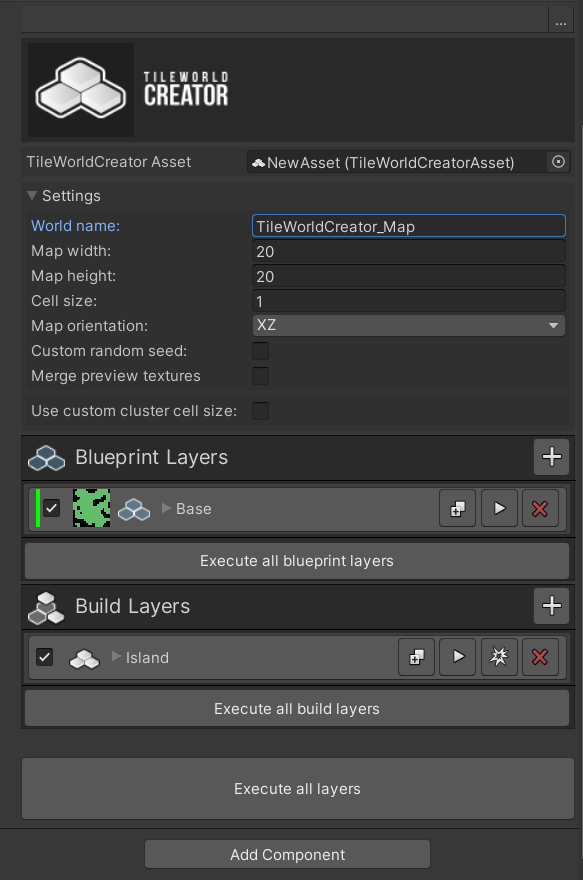The width and height of the screenshot is (583, 880).
Task: Collapse the Settings section
Action: 33,196
